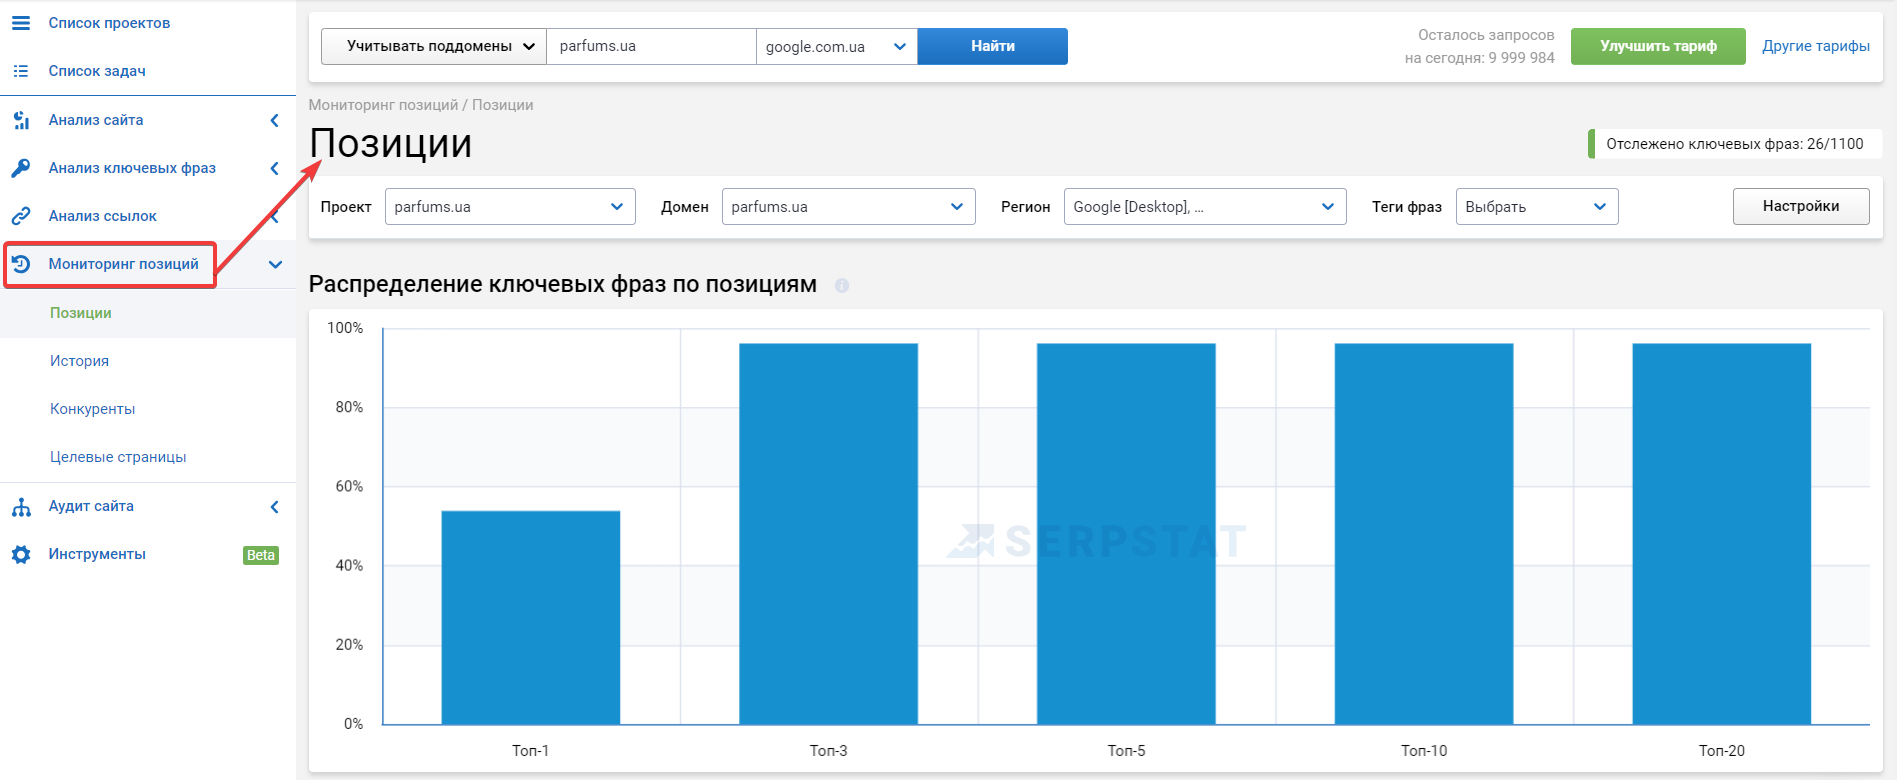This screenshot has width=1897, height=780.
Task: Click the gear icon for Инструменты
Action: tap(21, 554)
